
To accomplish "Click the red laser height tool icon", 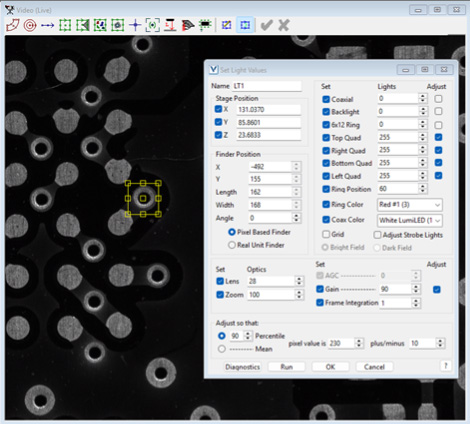I will (170, 25).
